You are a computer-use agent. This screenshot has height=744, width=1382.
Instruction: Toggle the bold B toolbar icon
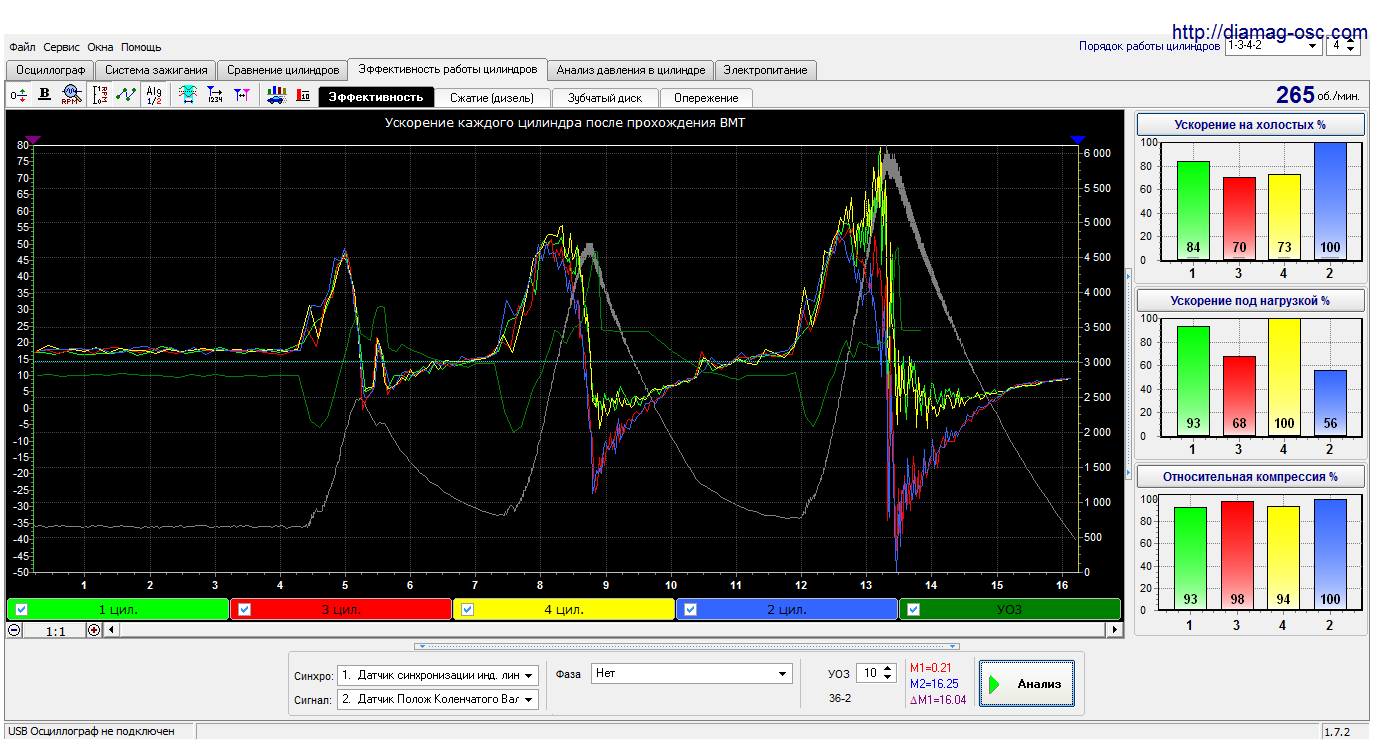(x=44, y=95)
